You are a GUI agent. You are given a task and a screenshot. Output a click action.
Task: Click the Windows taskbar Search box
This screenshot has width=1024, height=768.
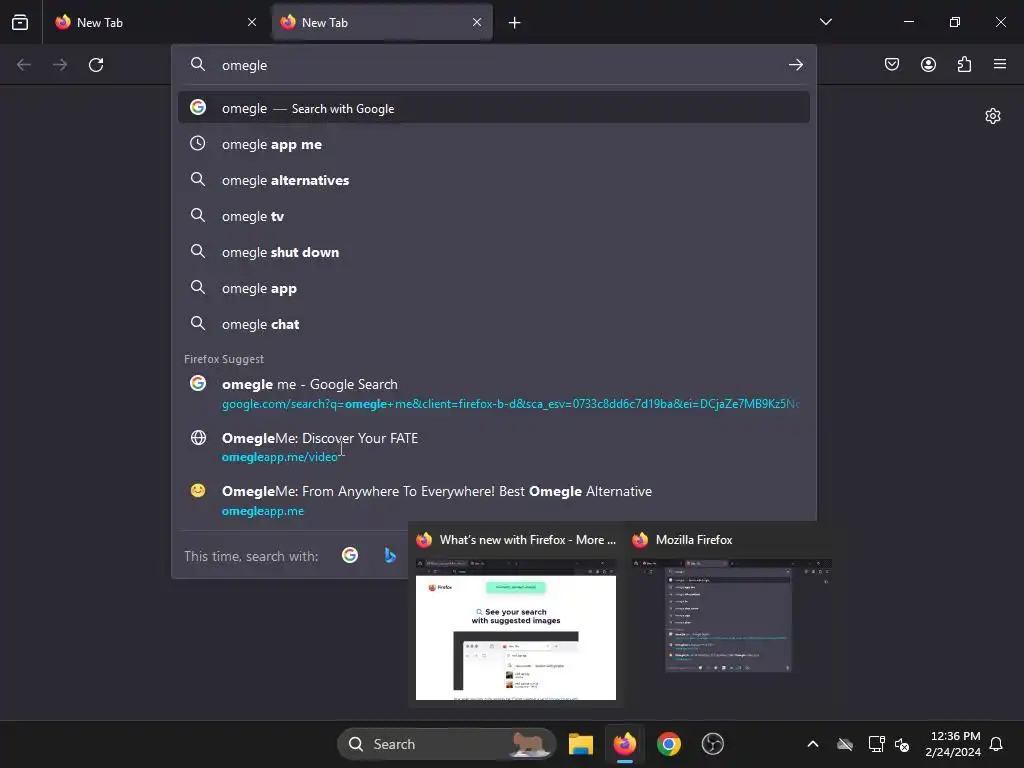pos(447,744)
